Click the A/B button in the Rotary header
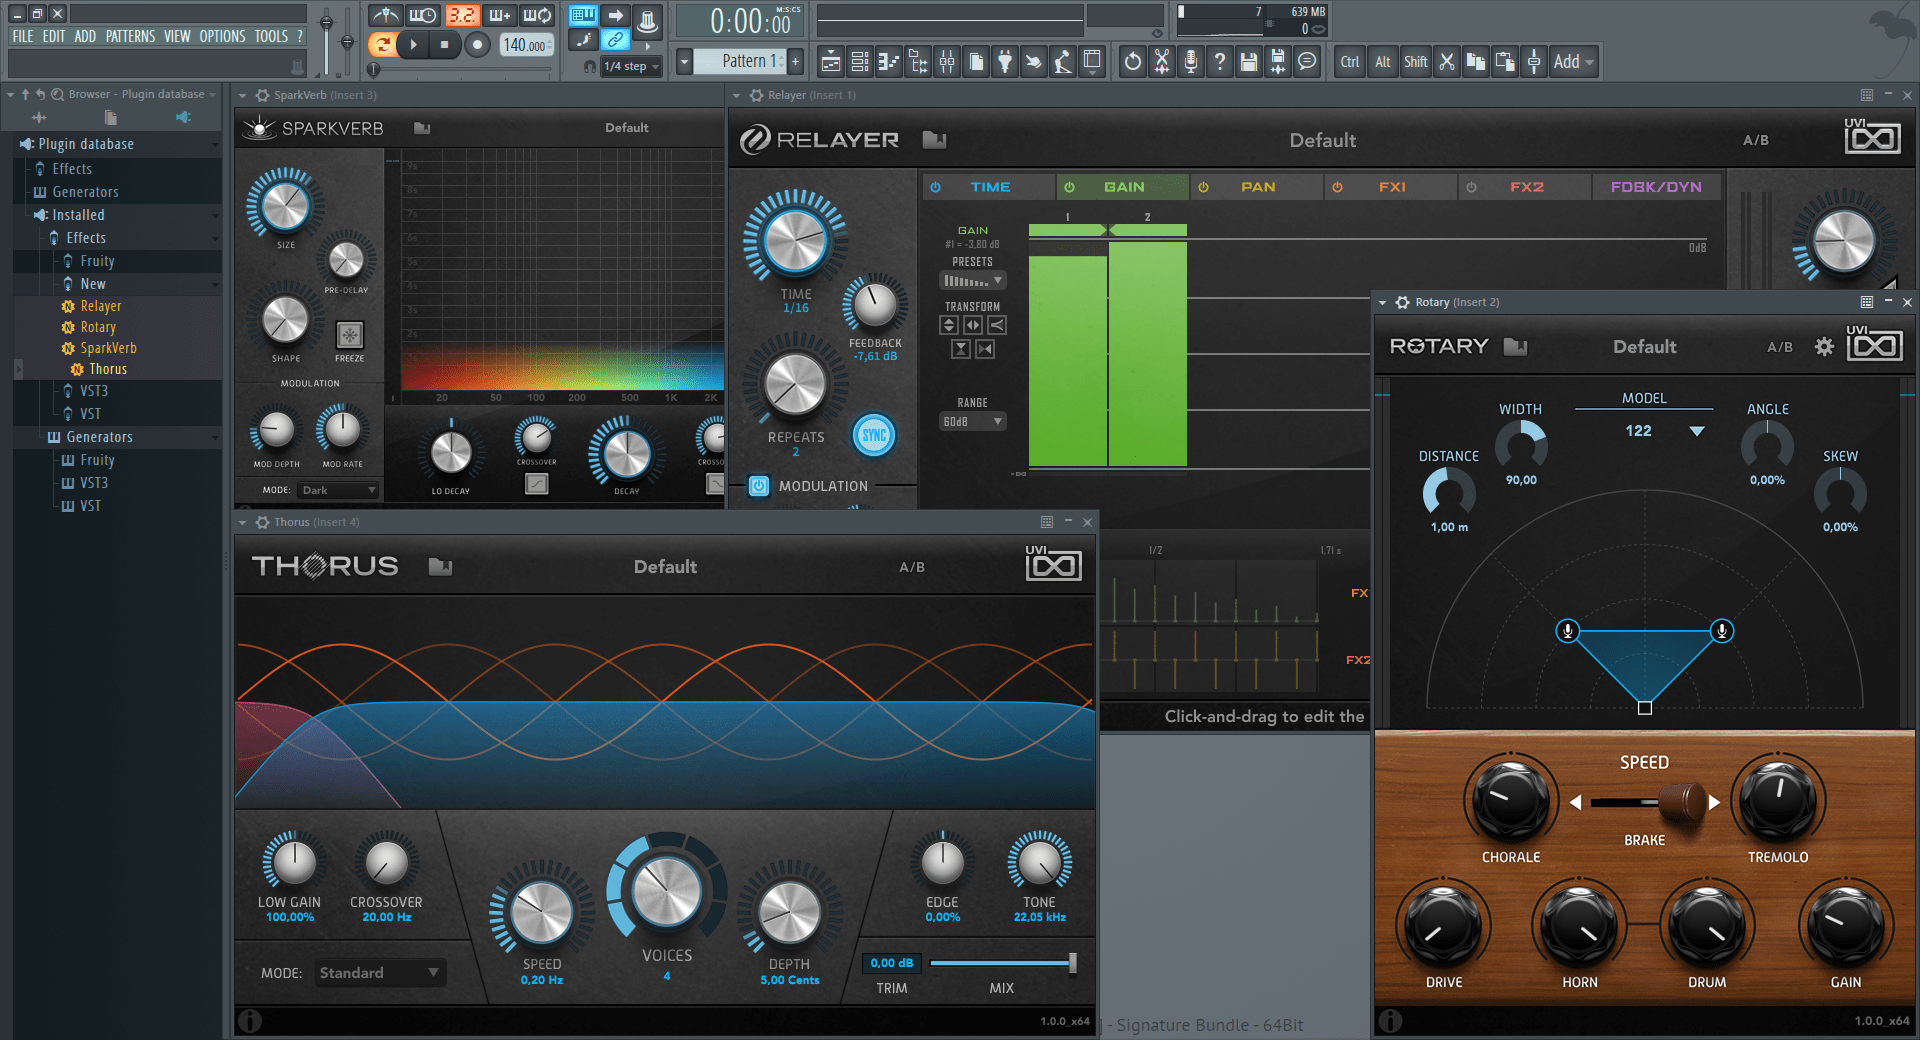 click(1779, 347)
